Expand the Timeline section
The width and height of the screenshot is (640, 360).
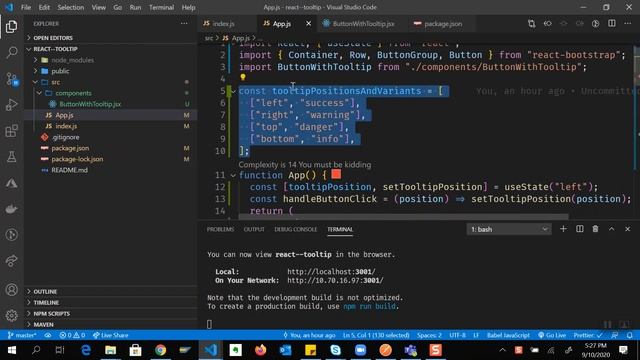click(x=110, y=302)
